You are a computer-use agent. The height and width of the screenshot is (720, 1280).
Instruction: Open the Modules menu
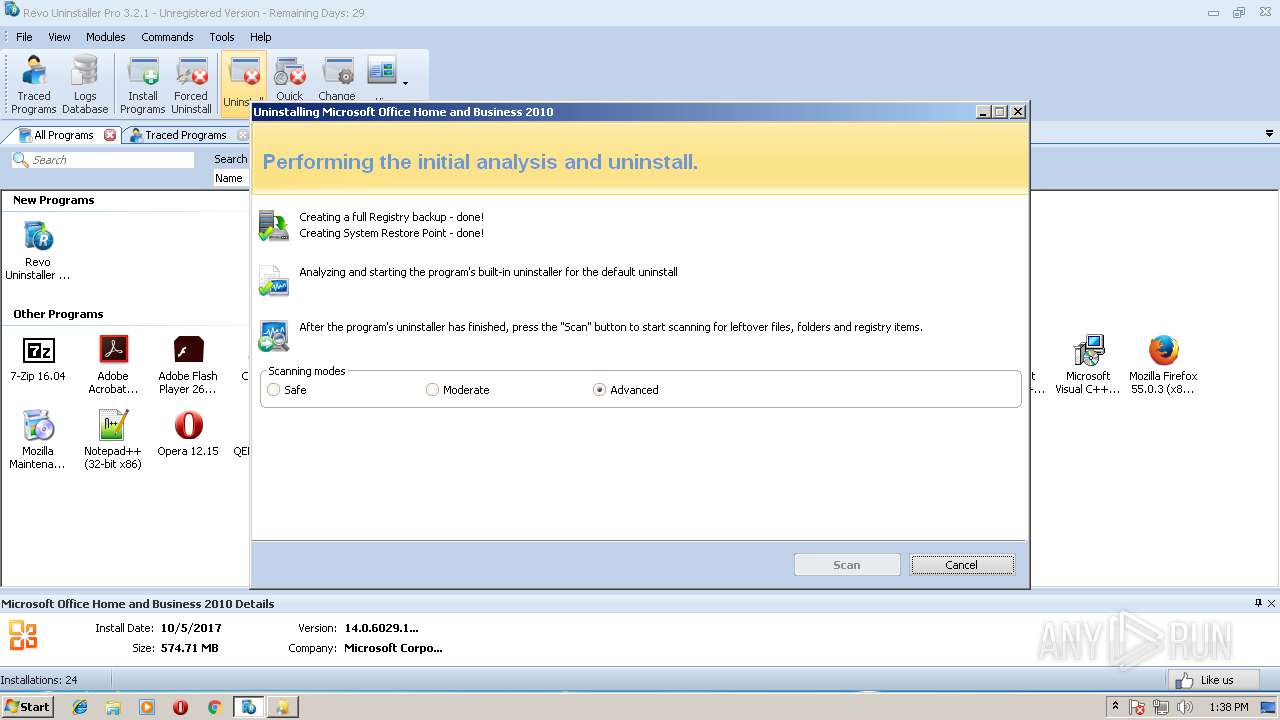105,37
